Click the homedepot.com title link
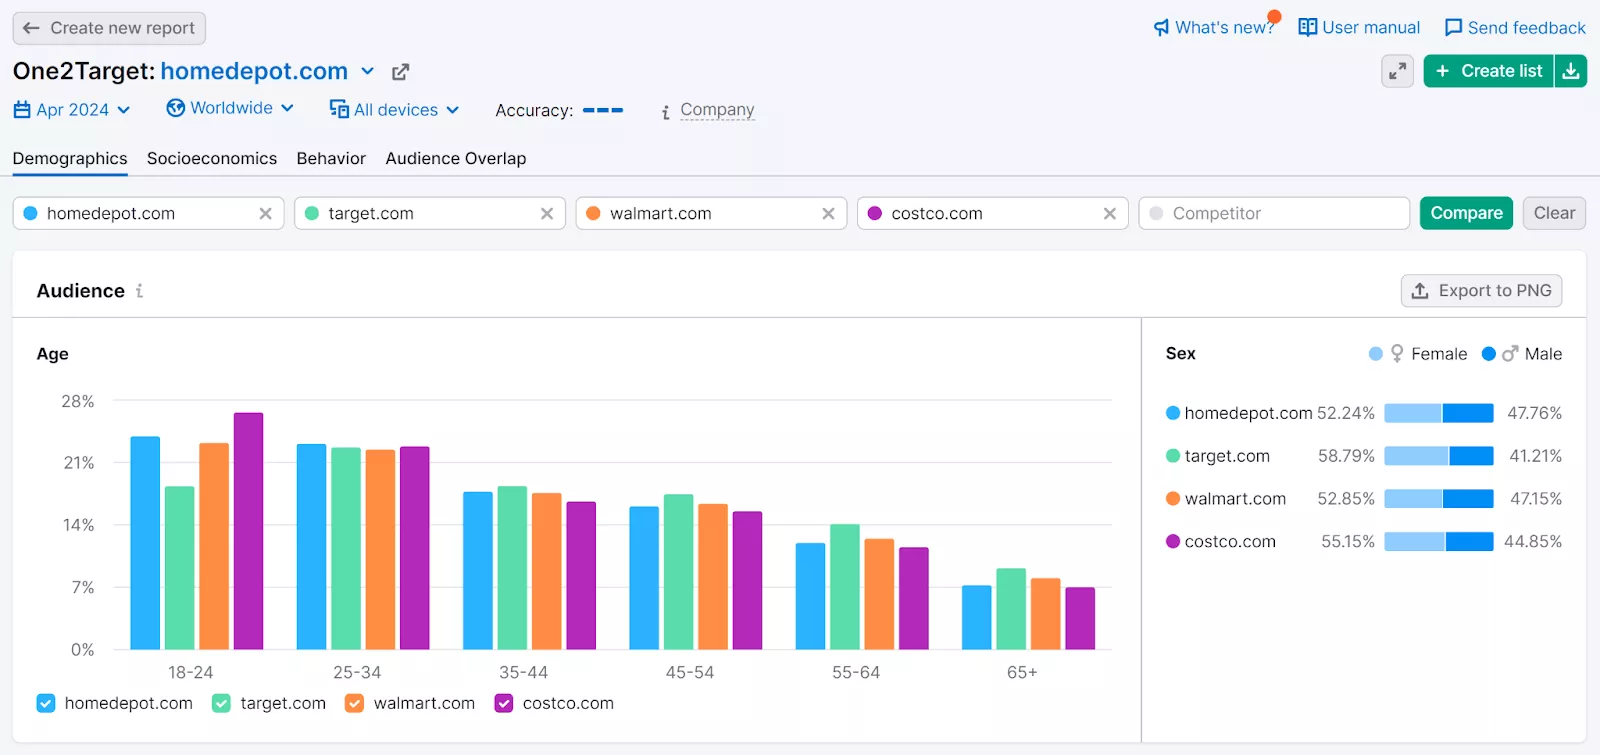Viewport: 1600px width, 755px height. 254,71
